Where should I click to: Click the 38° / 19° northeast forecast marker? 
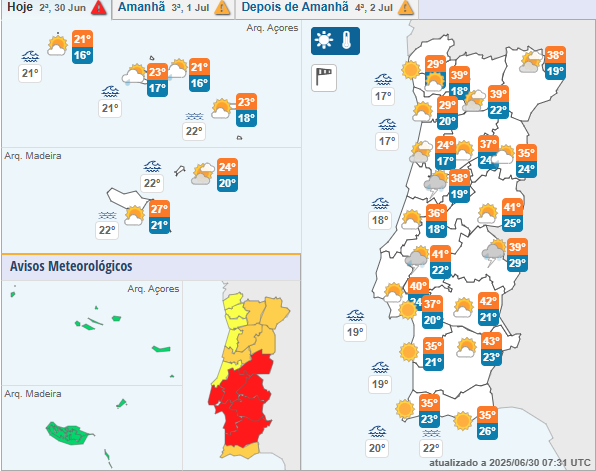pyautogui.click(x=555, y=63)
